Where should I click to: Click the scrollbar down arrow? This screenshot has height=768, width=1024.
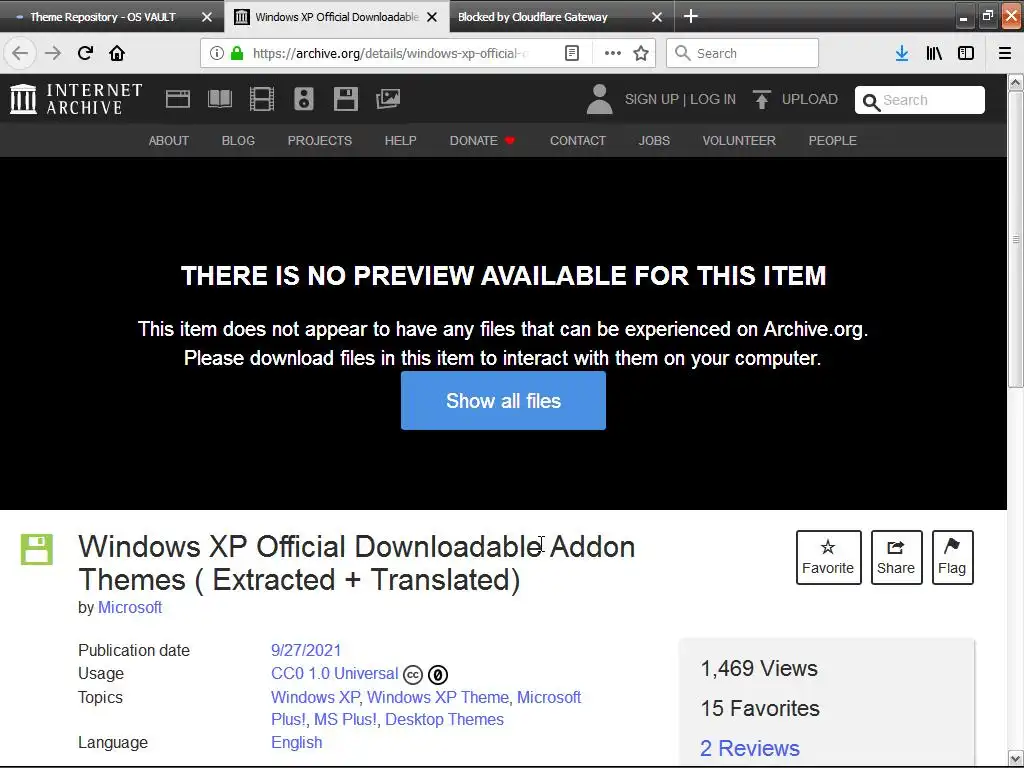click(x=1016, y=759)
